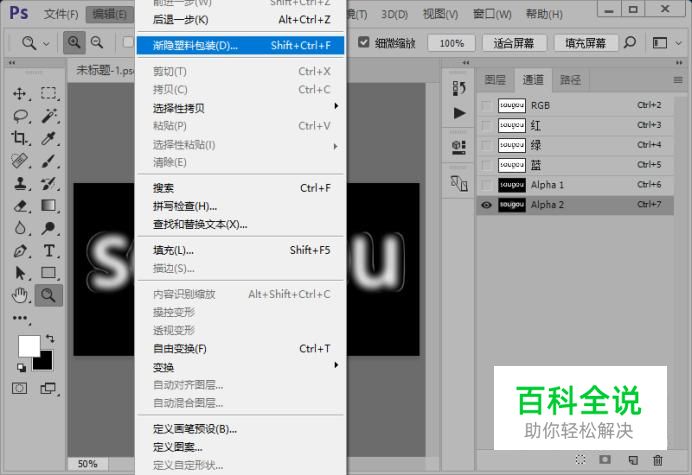Select the Healing Brush tool

point(19,161)
